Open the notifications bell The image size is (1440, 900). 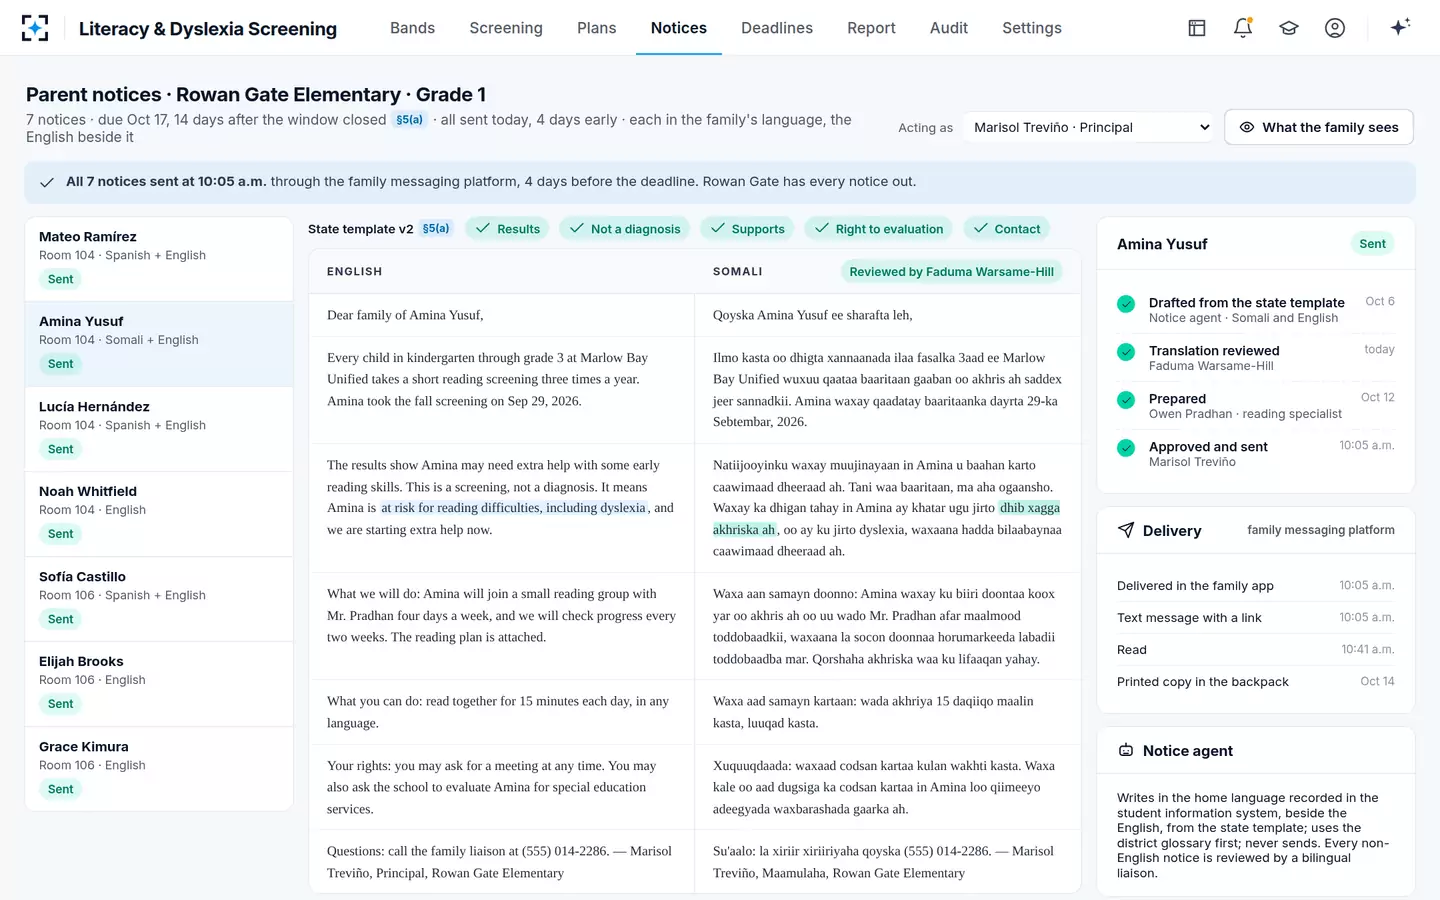(1243, 28)
